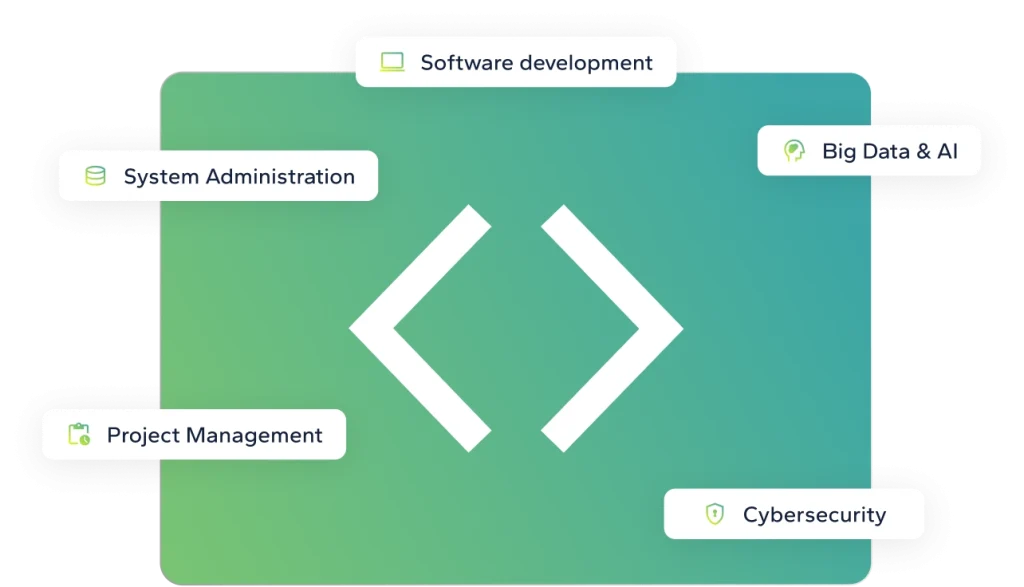1024x587 pixels.
Task: Click the word "development" in the top chip
Action: 586,63
